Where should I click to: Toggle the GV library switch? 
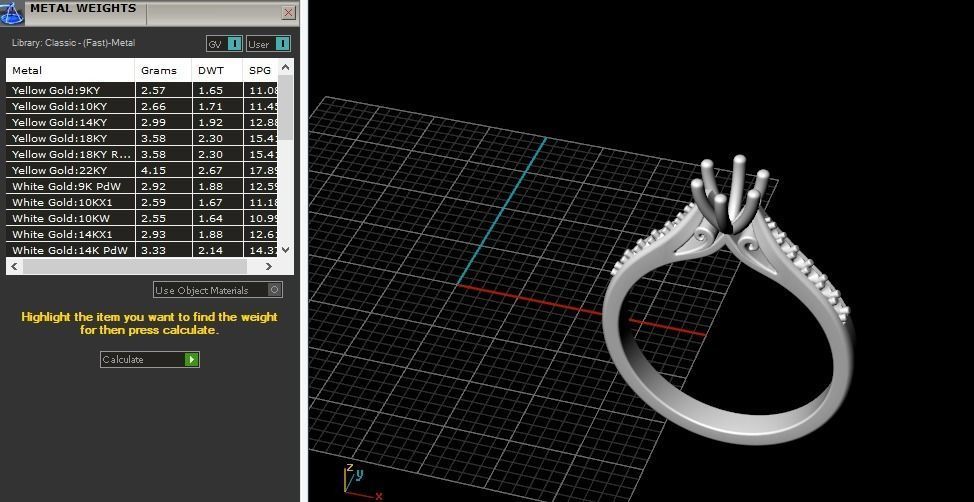coord(224,44)
